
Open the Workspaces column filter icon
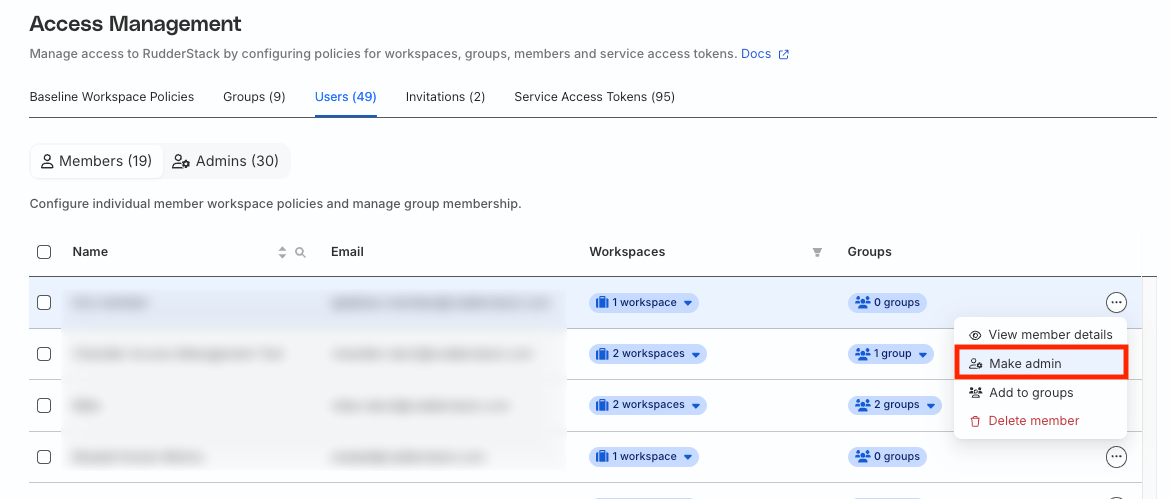tap(817, 253)
